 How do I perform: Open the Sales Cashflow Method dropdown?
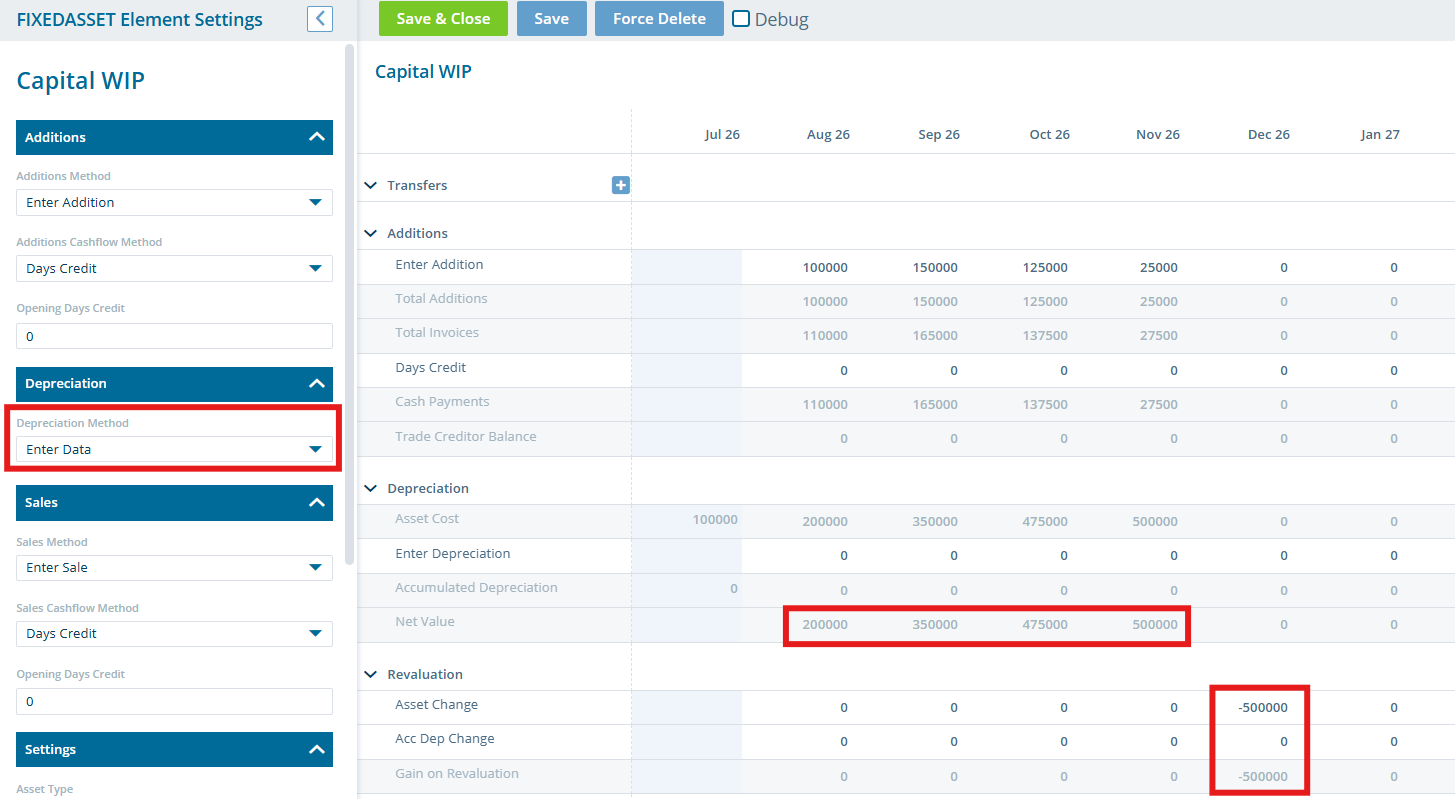[174, 633]
